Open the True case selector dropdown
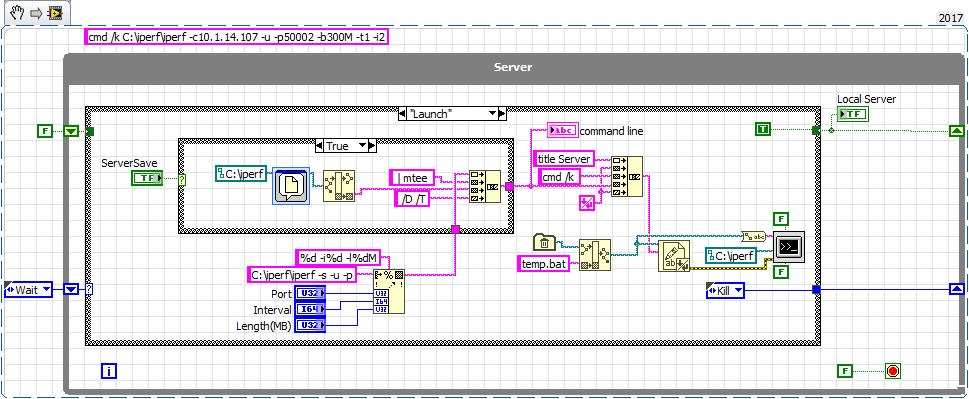 click(x=362, y=146)
